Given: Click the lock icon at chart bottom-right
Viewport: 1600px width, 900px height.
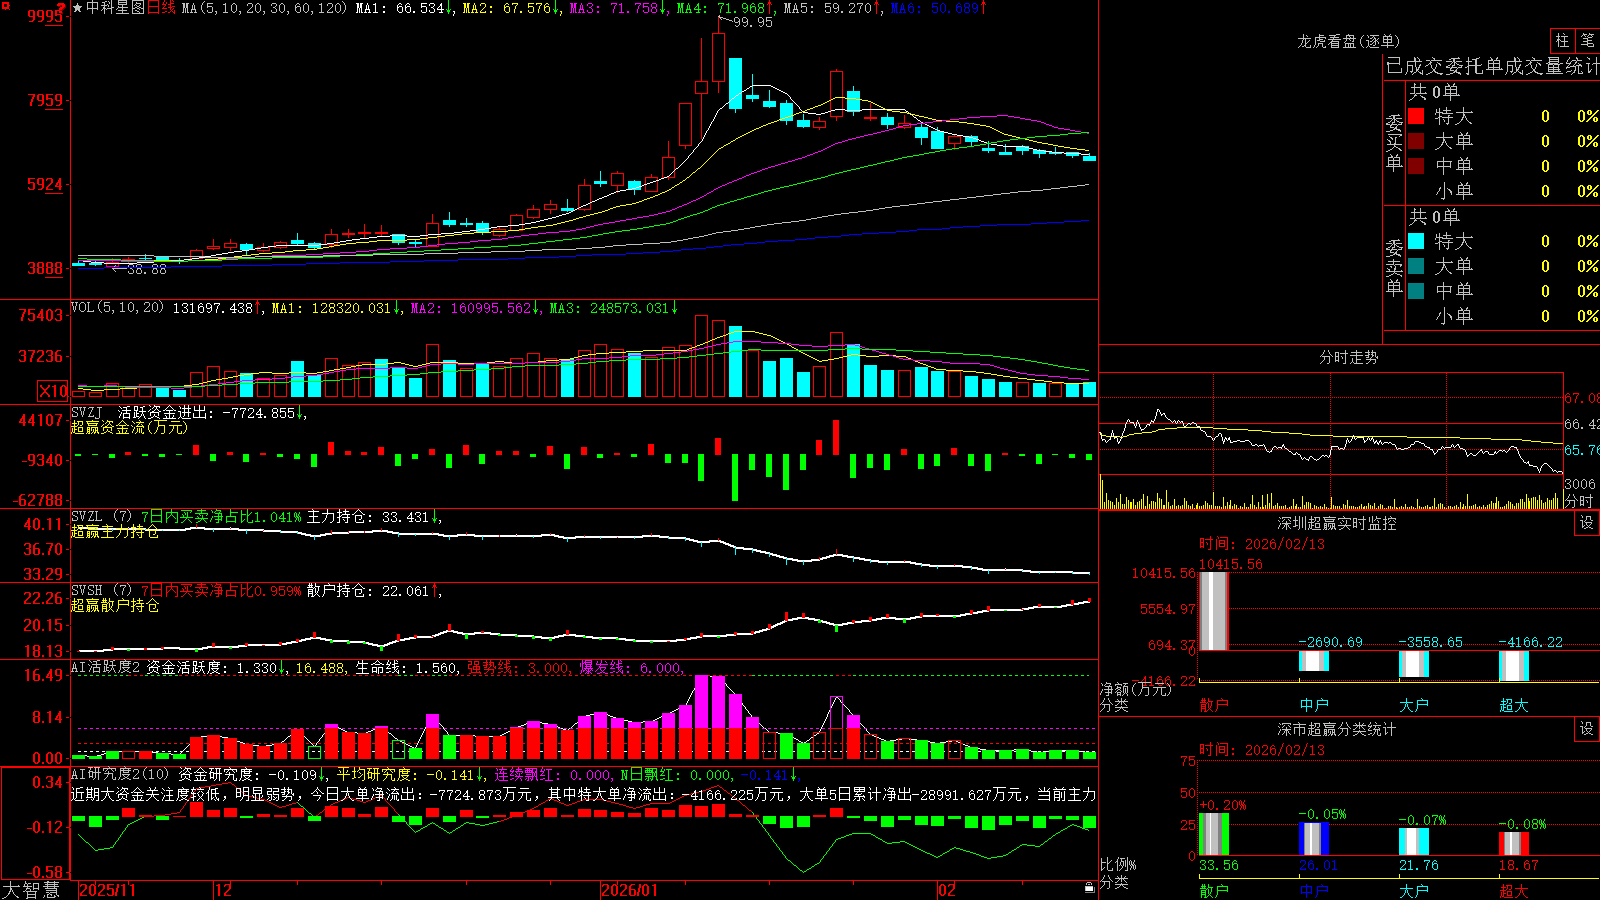Looking at the screenshot, I should [1090, 888].
